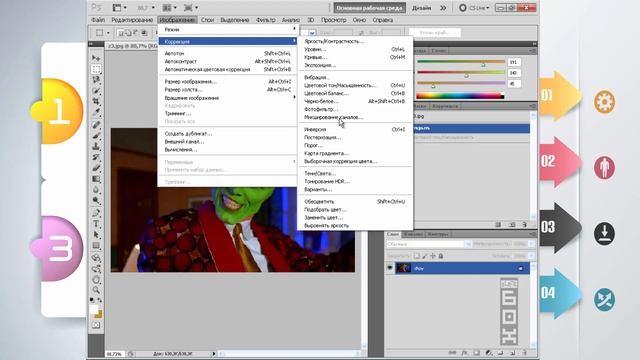
Task: Click the color spectrum ramp bar
Action: [x=460, y=96]
